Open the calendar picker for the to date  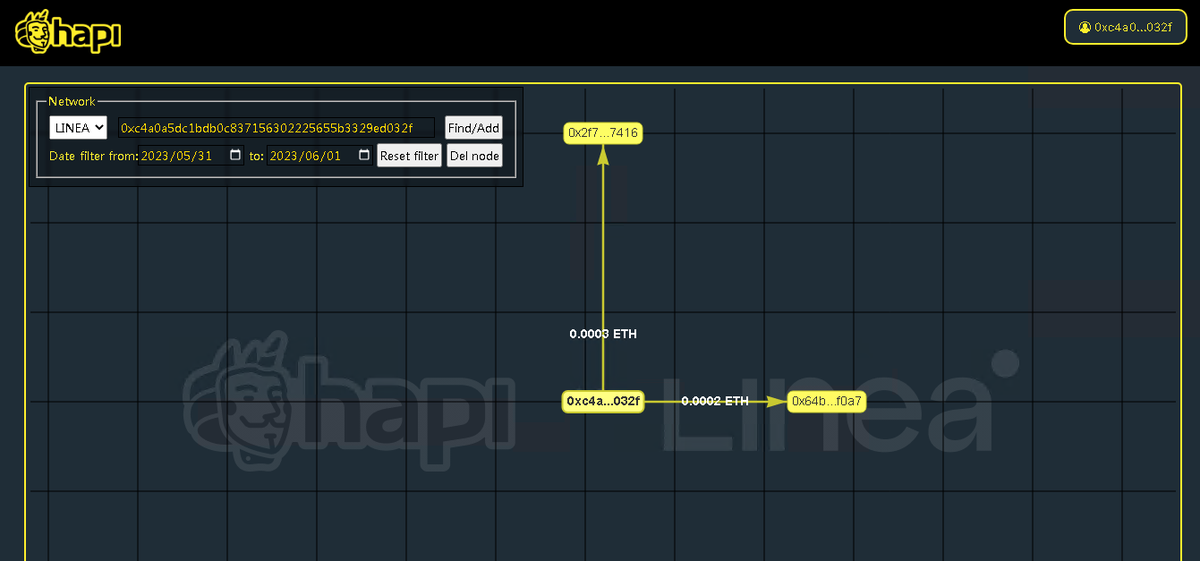point(364,155)
